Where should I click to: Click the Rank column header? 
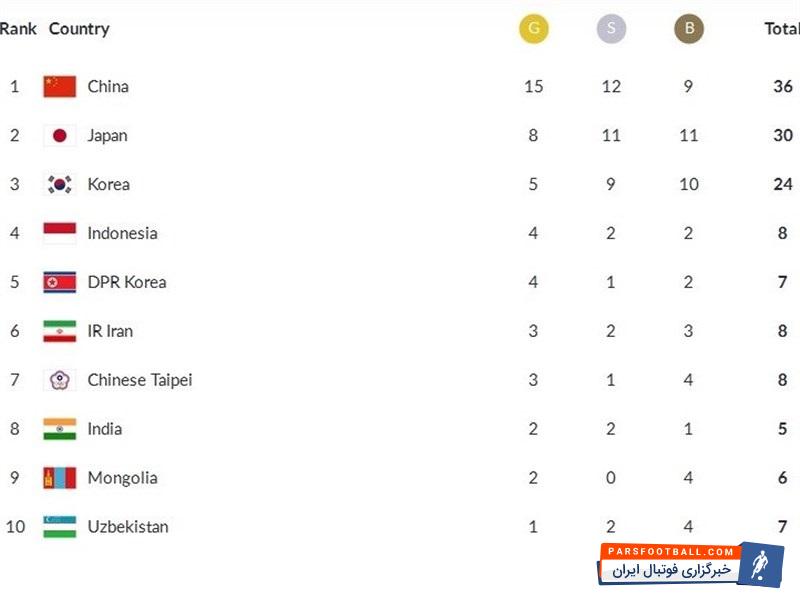pos(18,29)
